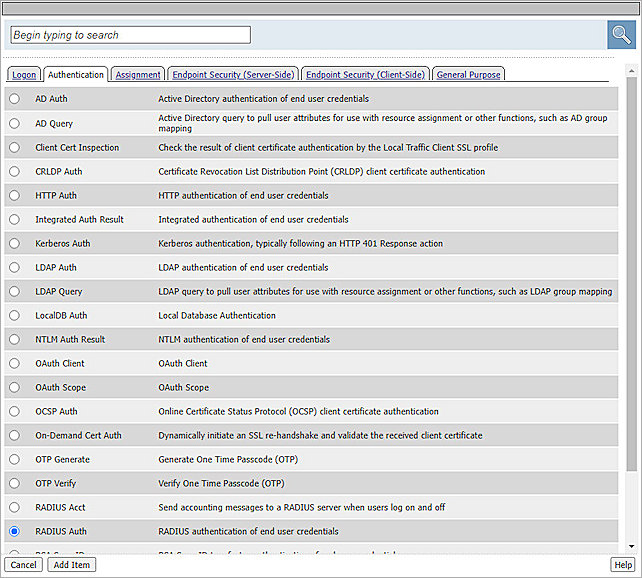Viewport: 642px width, 578px height.
Task: Click the 'RADIUS Acct' item label
Action: click(x=60, y=507)
